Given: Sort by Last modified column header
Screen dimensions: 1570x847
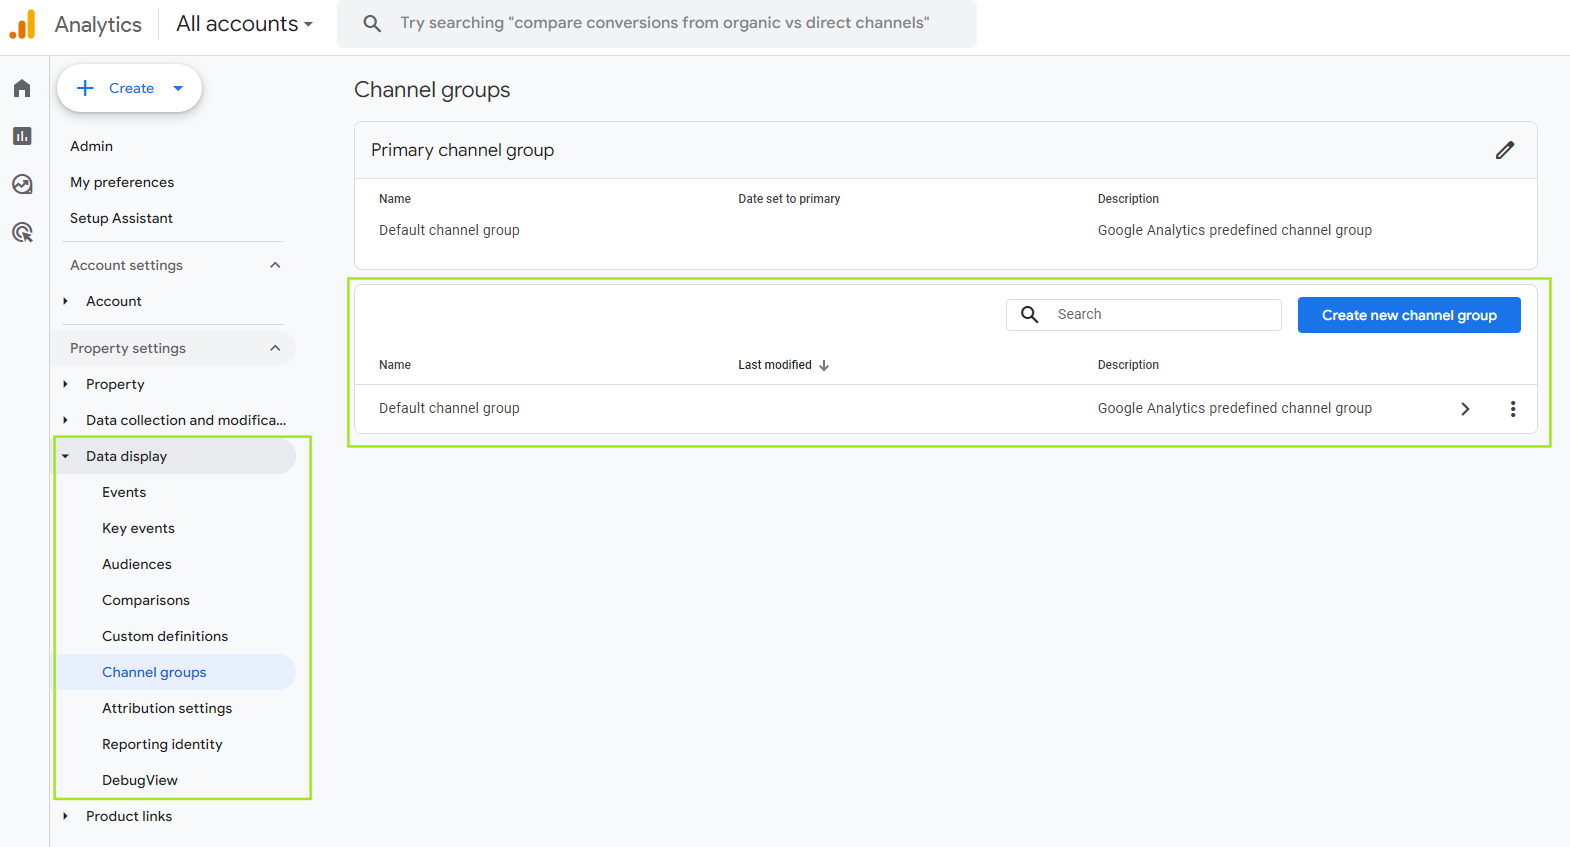Looking at the screenshot, I should coord(775,365).
